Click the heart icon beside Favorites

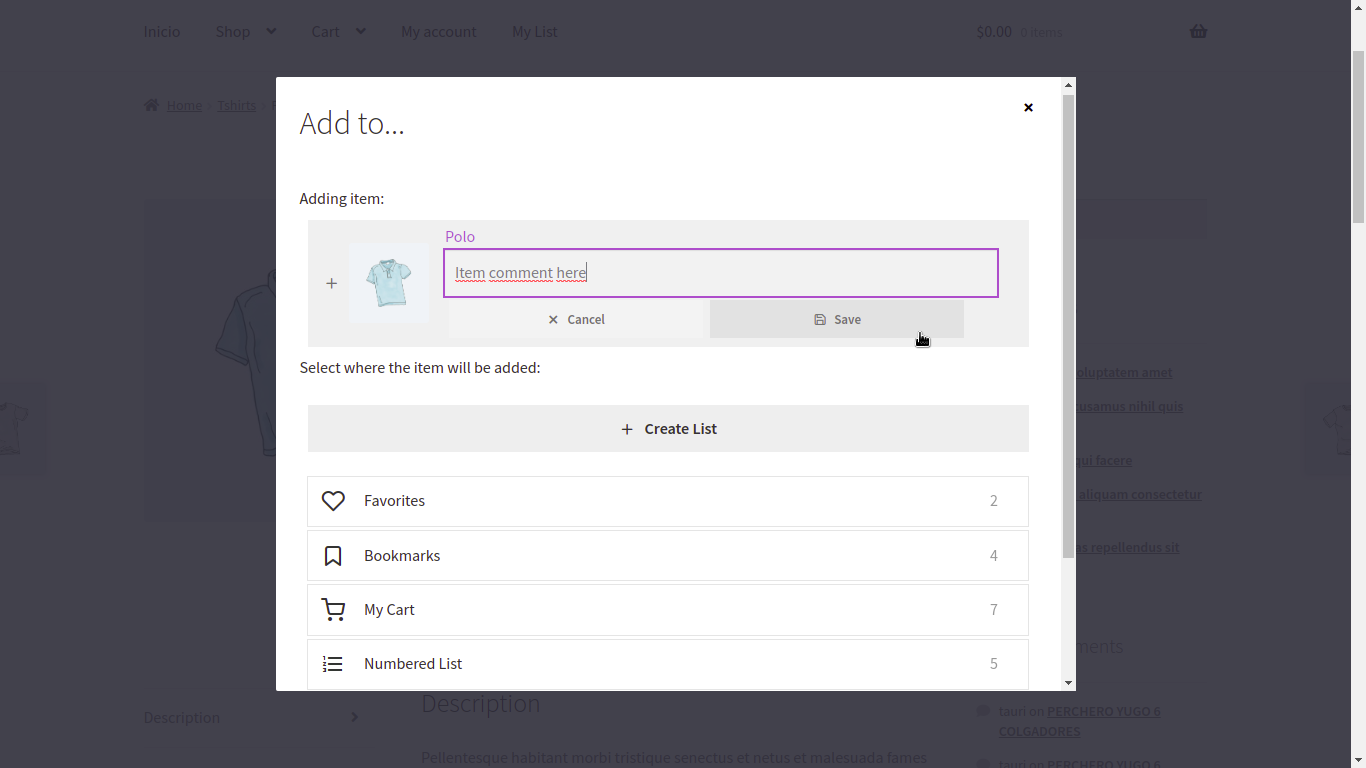[333, 501]
